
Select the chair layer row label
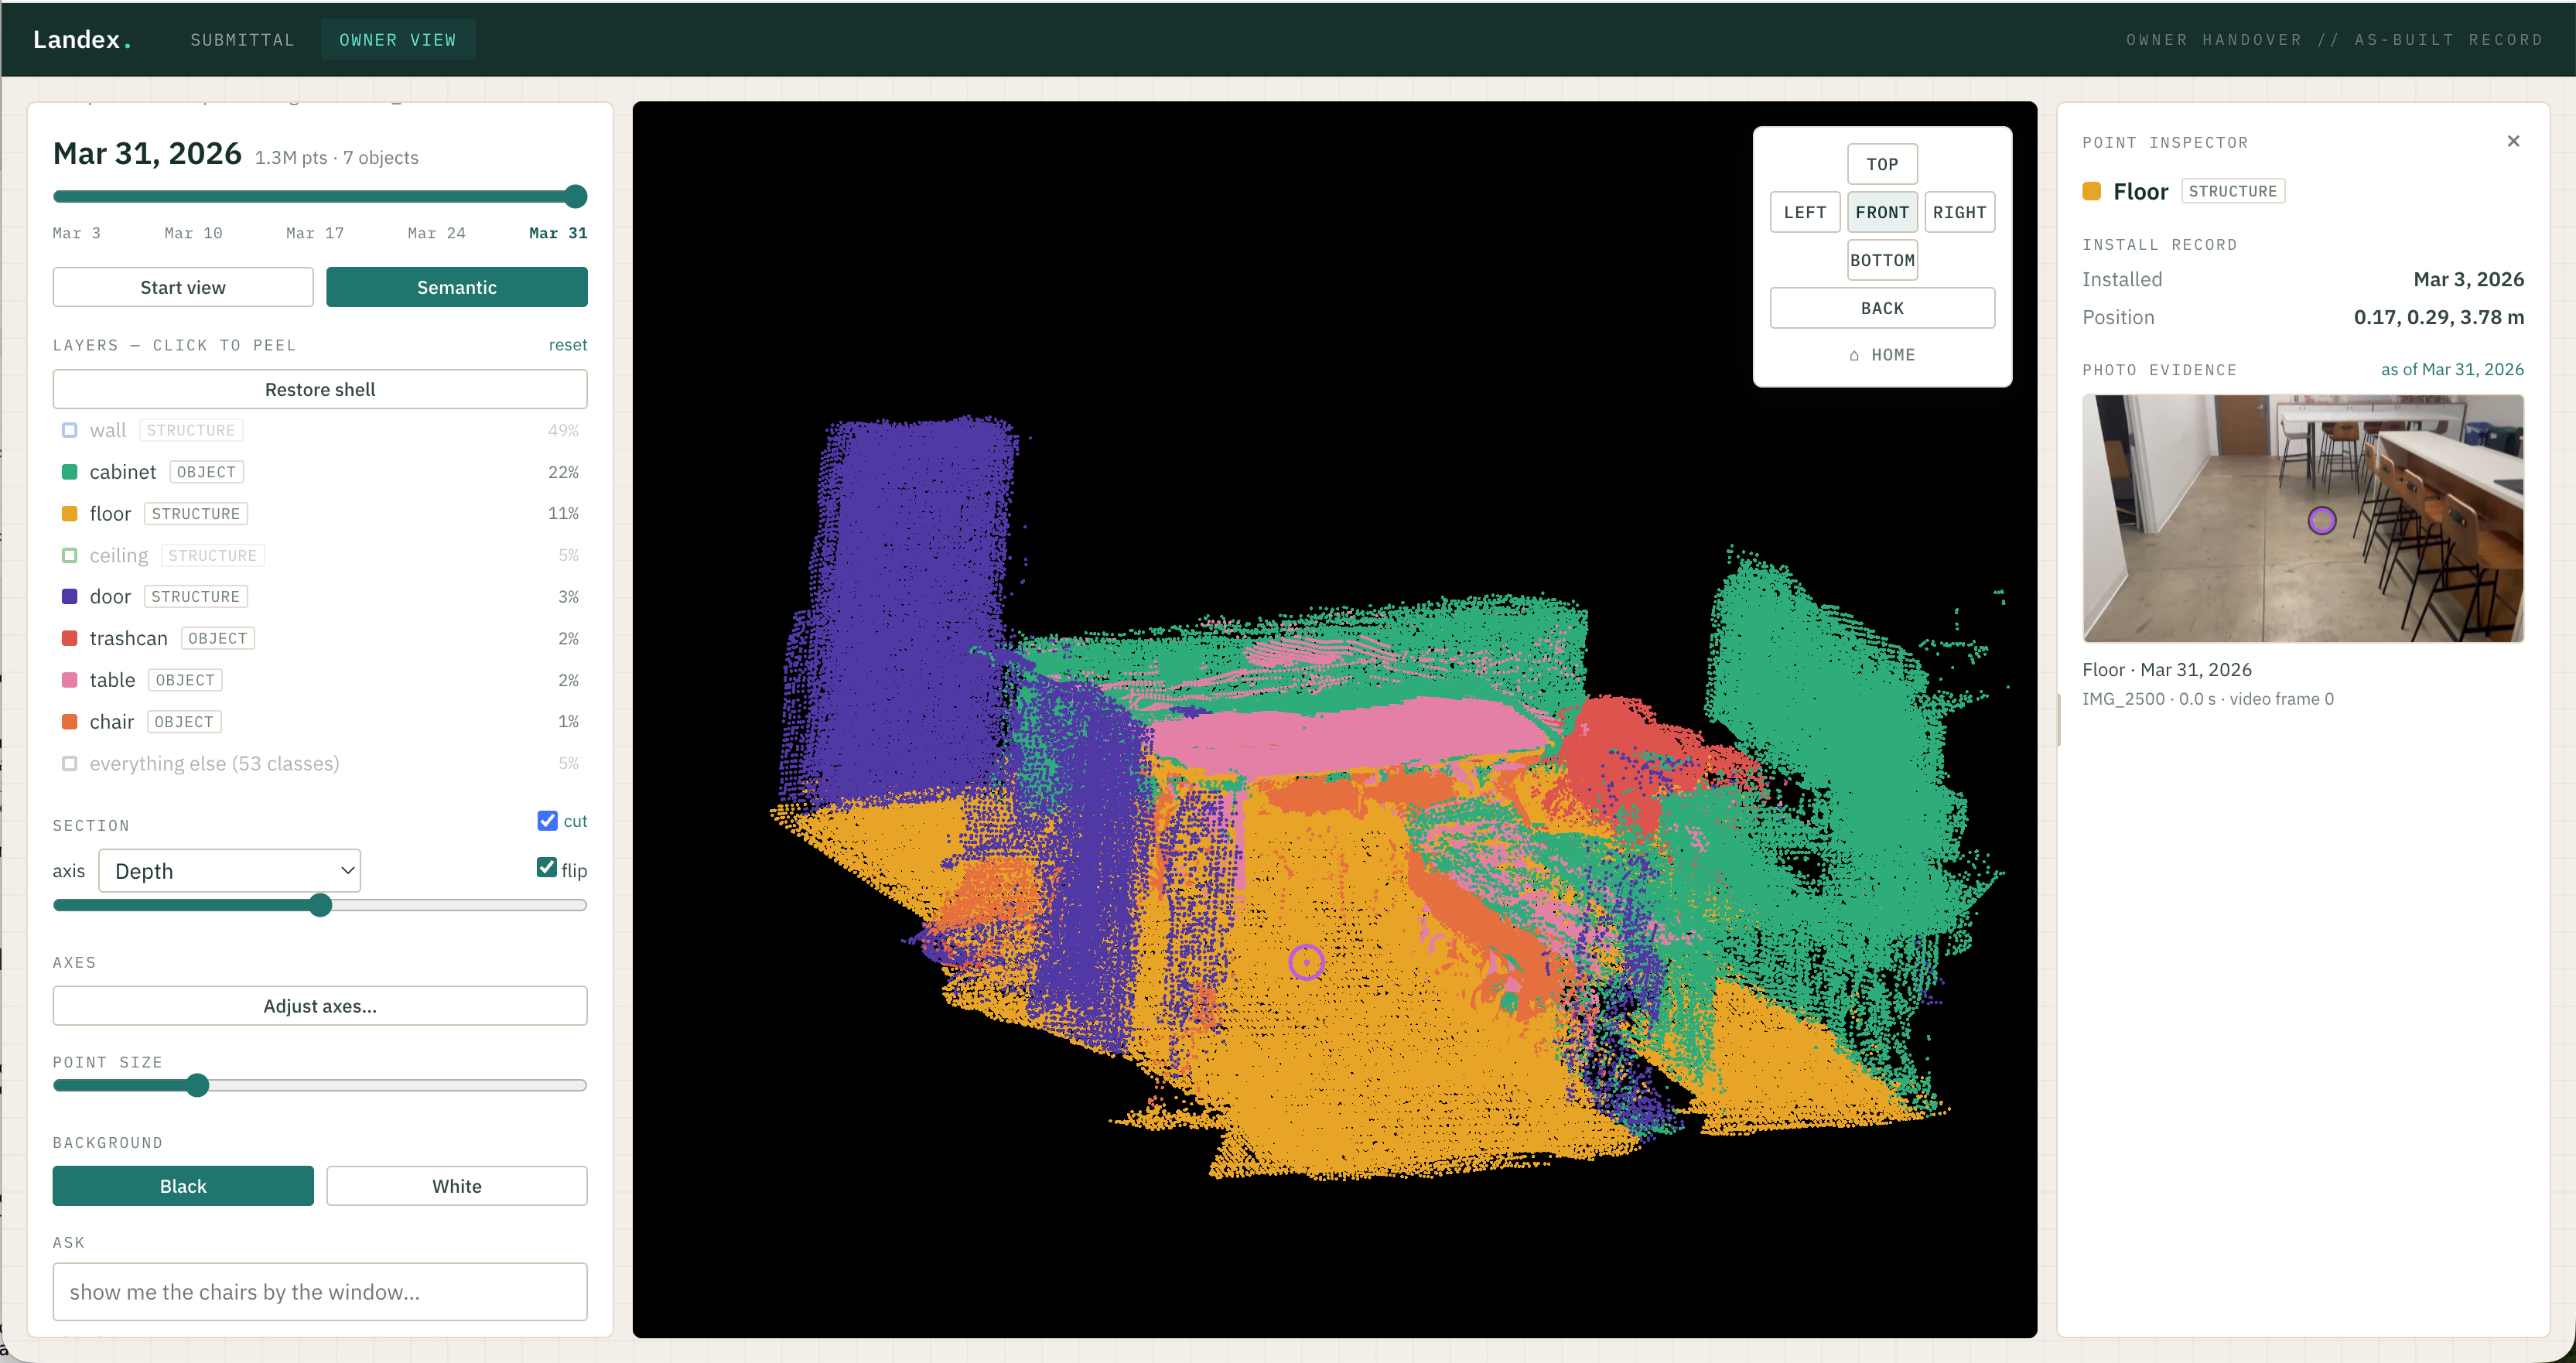pyautogui.click(x=111, y=721)
